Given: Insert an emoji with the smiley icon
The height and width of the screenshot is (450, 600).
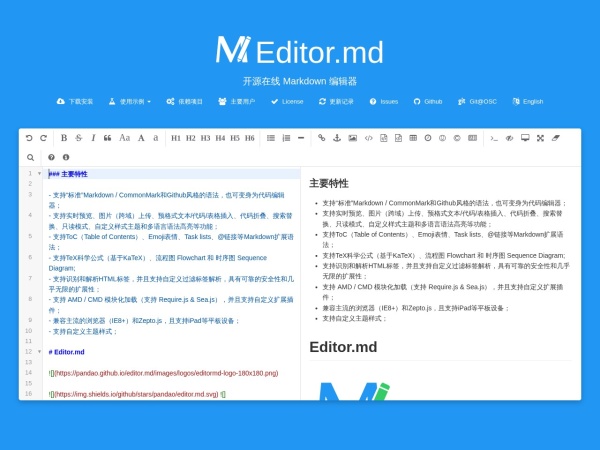Looking at the screenshot, I should coord(442,138).
